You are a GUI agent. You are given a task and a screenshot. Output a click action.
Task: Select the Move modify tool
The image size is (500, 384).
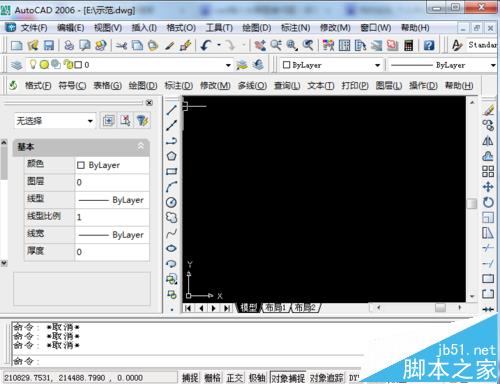click(488, 187)
